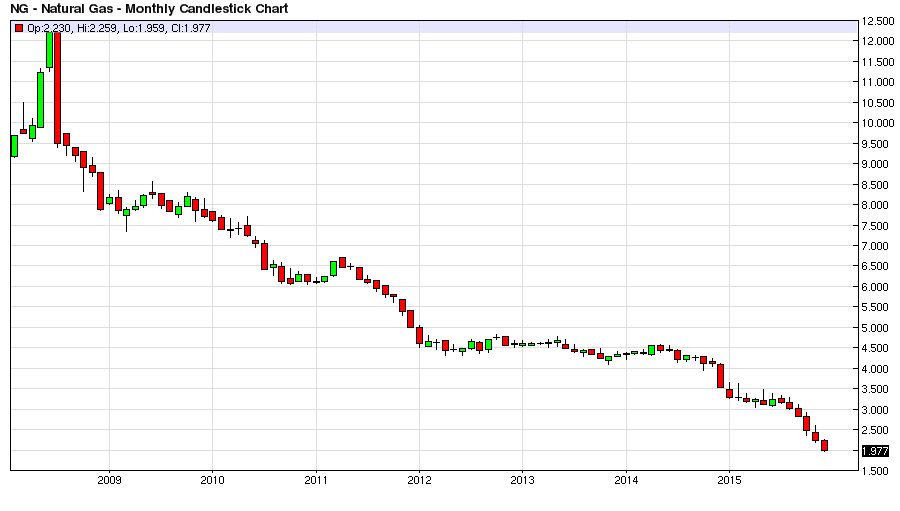Click the 2012 label on the time axis
The width and height of the screenshot is (900, 511).
click(x=419, y=480)
